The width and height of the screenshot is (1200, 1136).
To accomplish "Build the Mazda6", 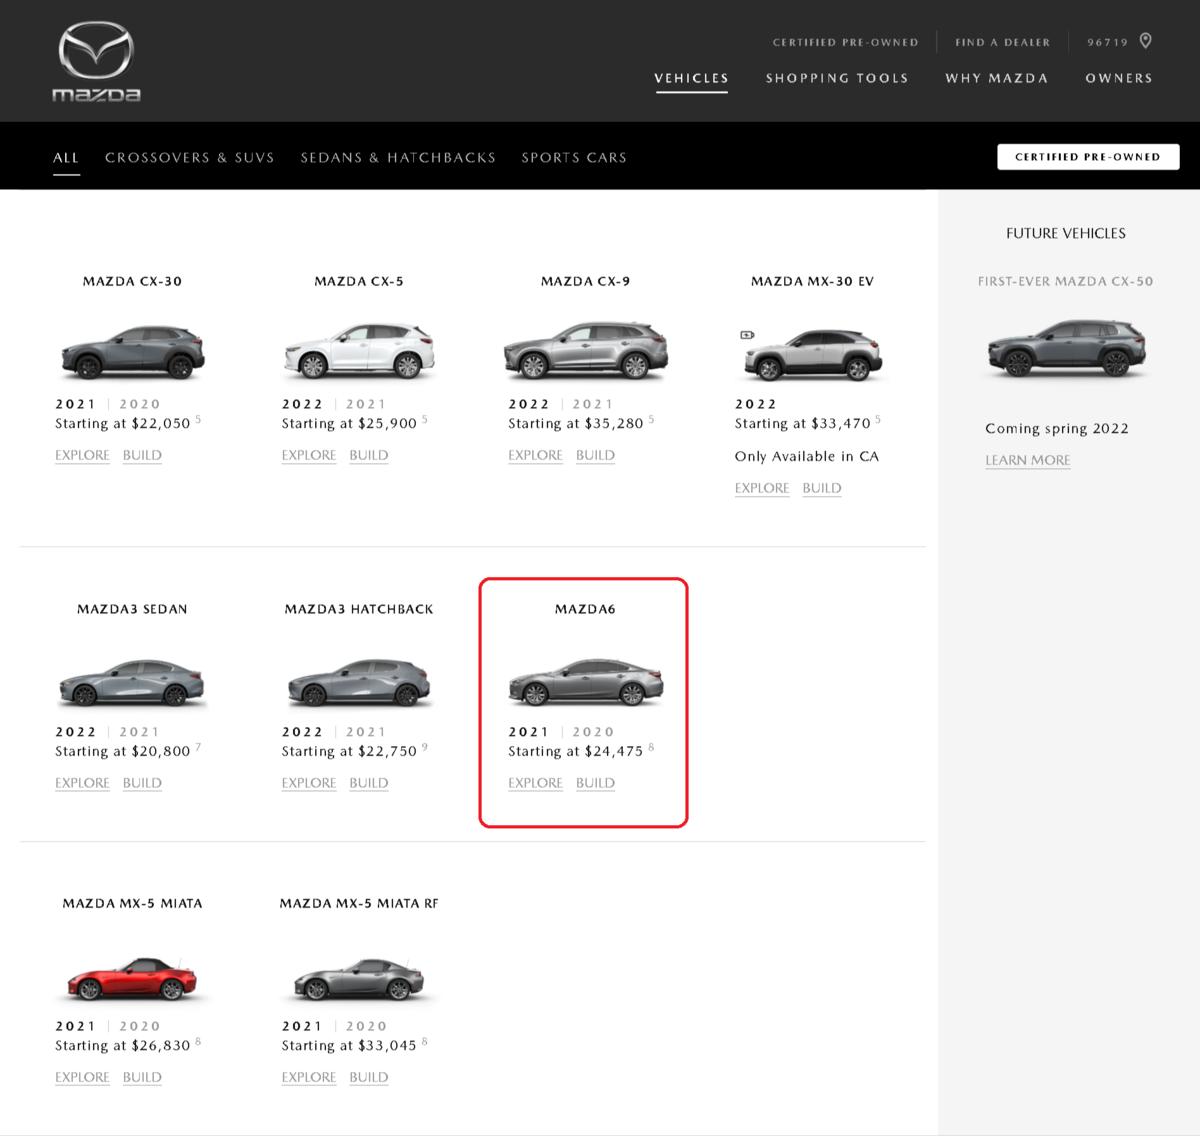I will click(x=595, y=783).
